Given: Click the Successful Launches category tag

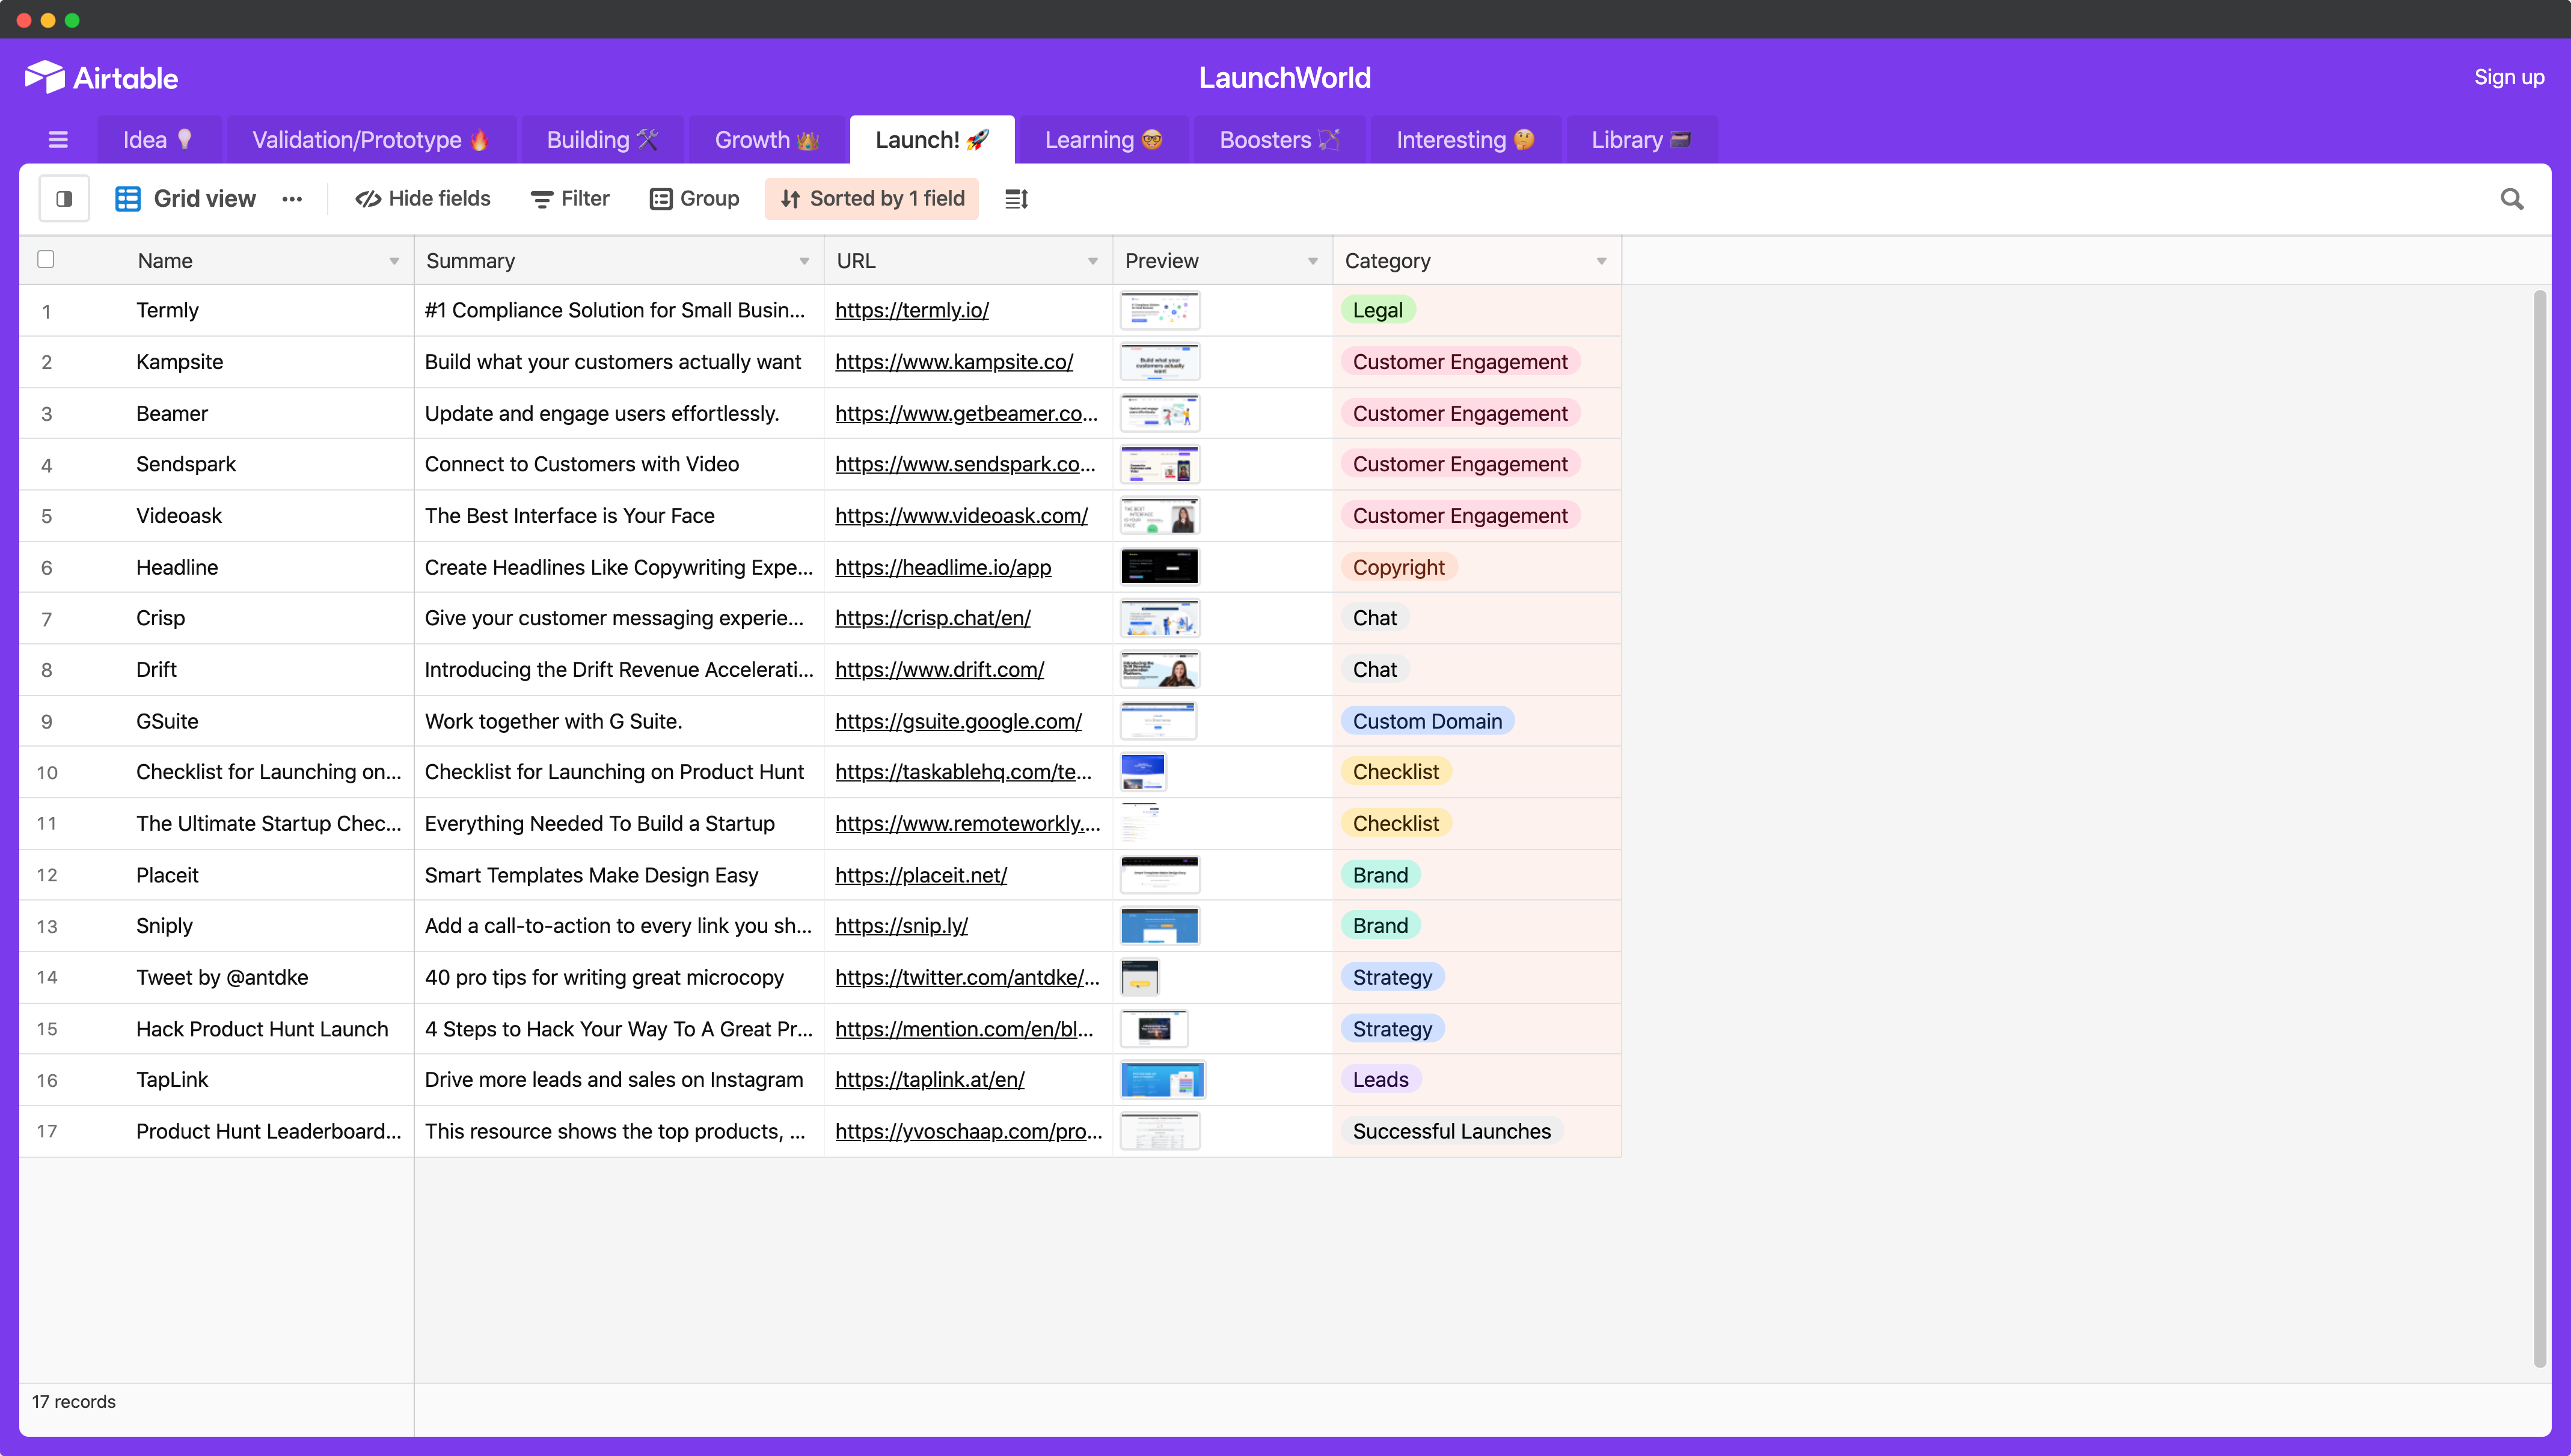Looking at the screenshot, I should click(1451, 1131).
